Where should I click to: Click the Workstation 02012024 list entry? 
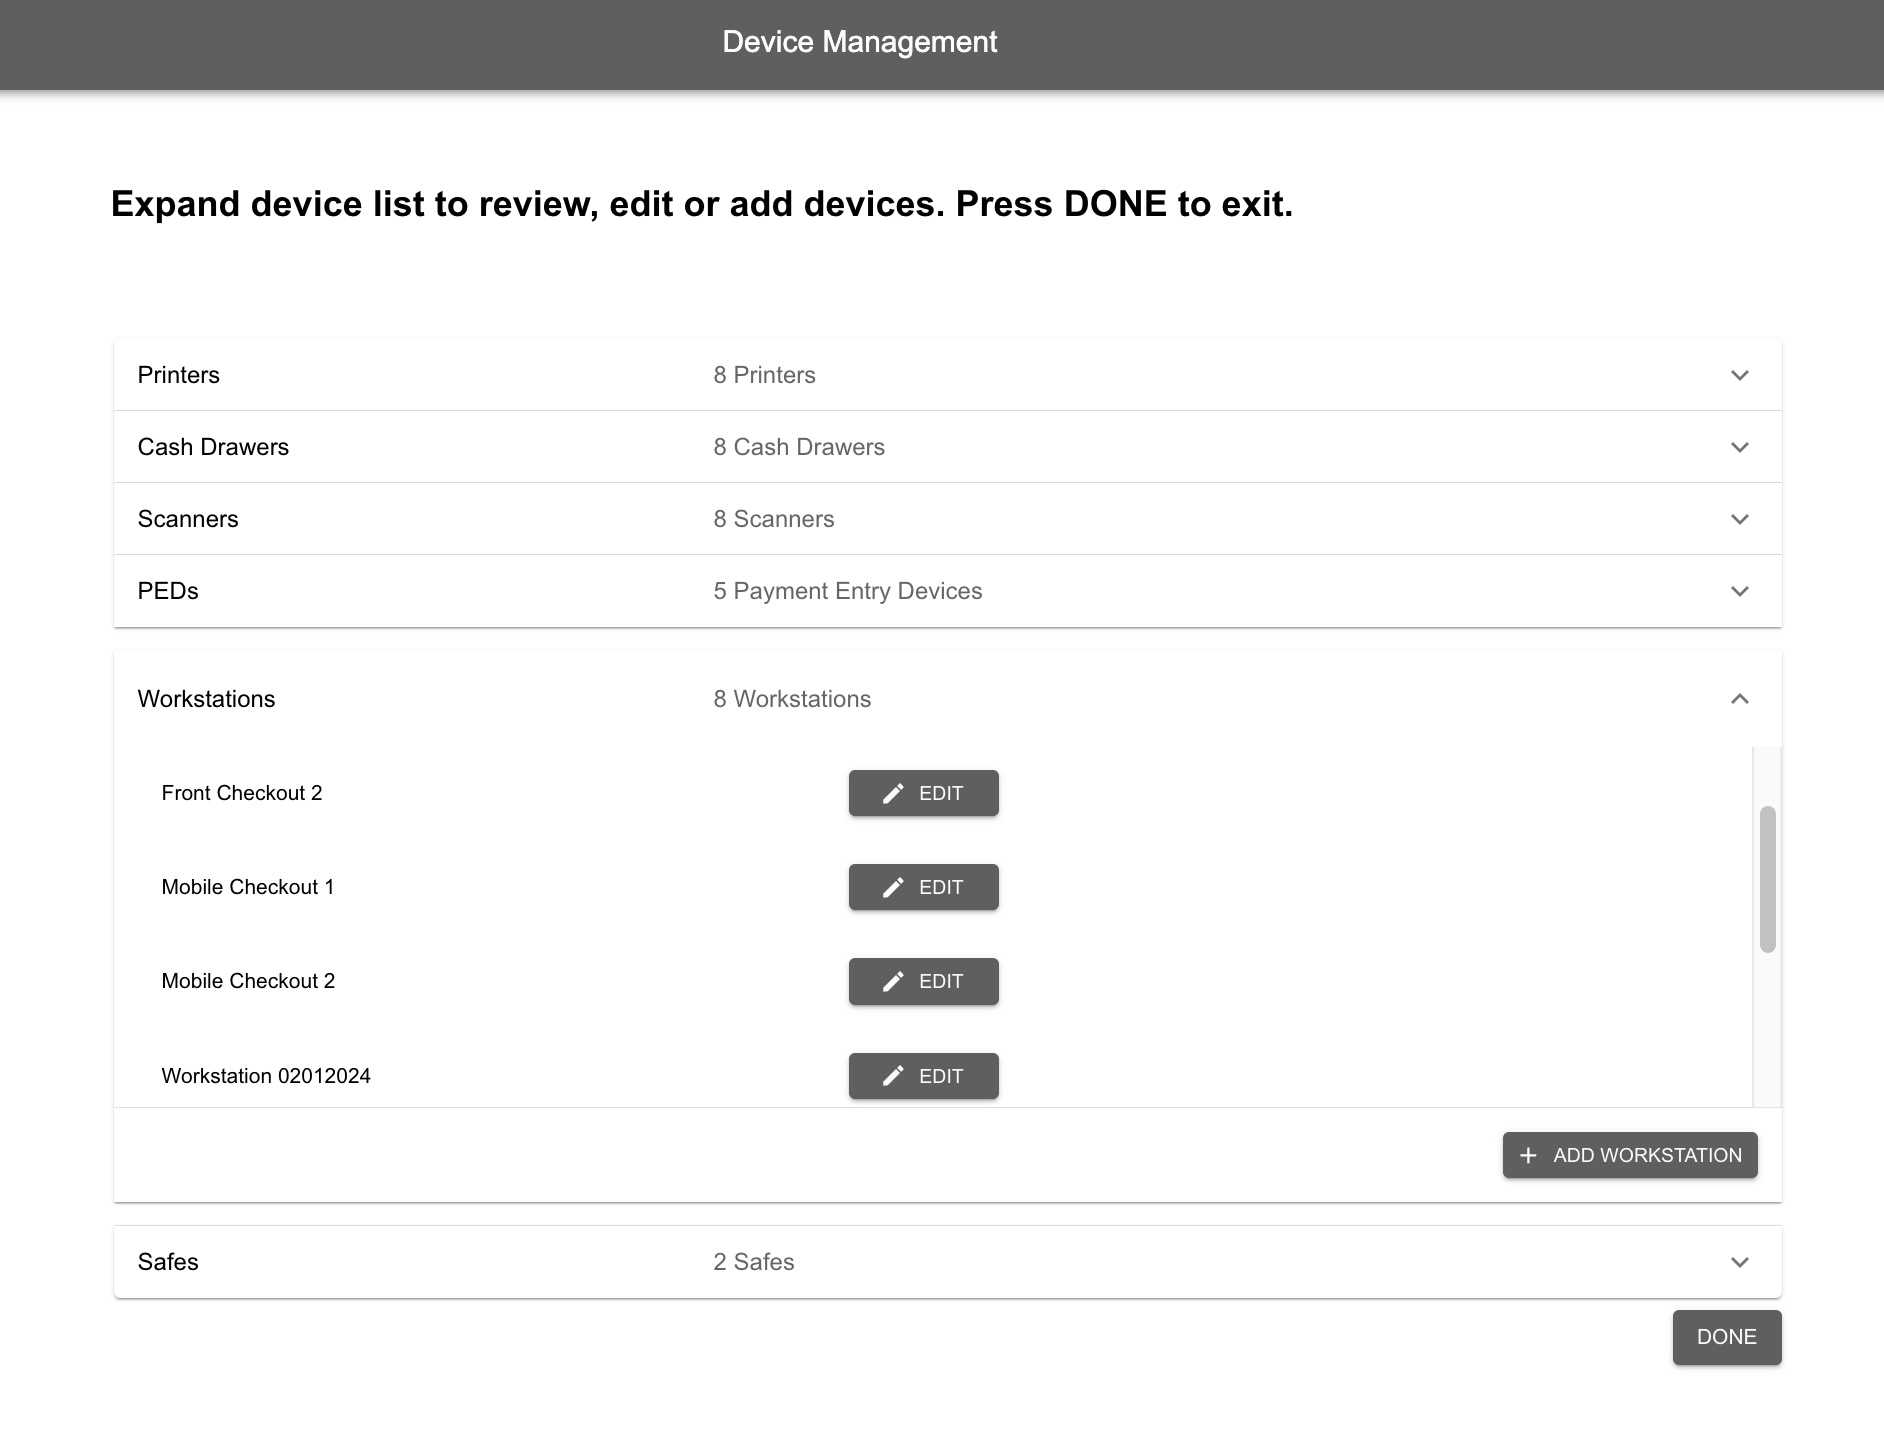[266, 1076]
